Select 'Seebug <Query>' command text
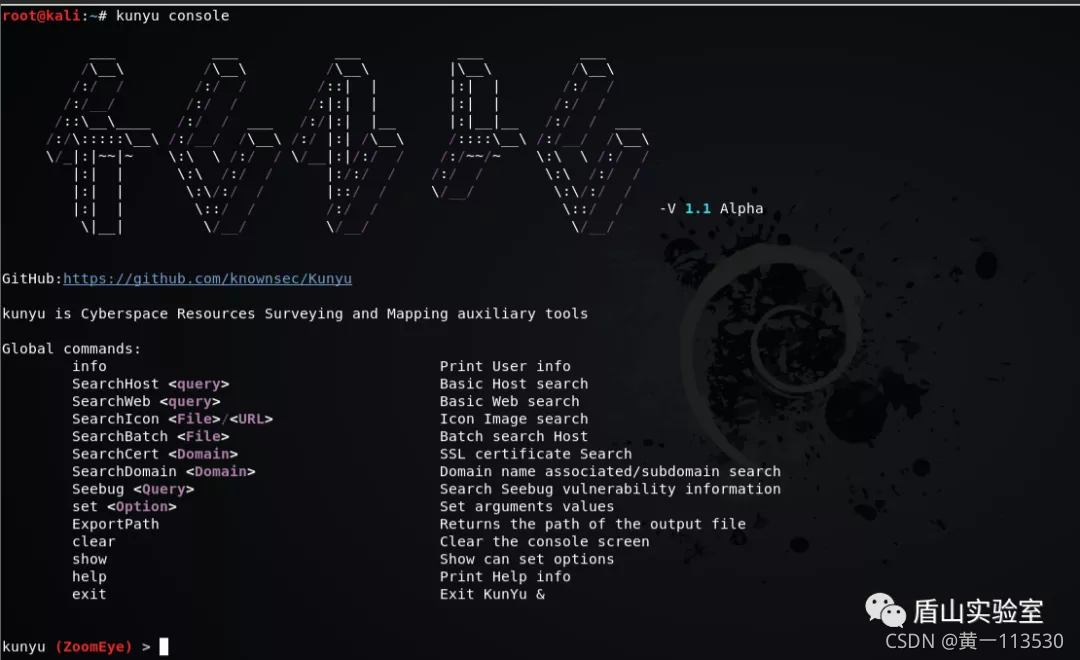This screenshot has height=660, width=1080. [x=133, y=489]
